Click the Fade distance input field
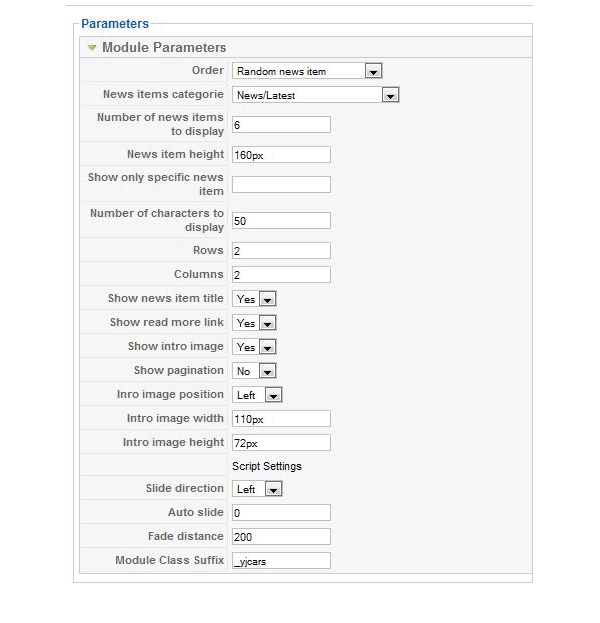 tap(281, 537)
